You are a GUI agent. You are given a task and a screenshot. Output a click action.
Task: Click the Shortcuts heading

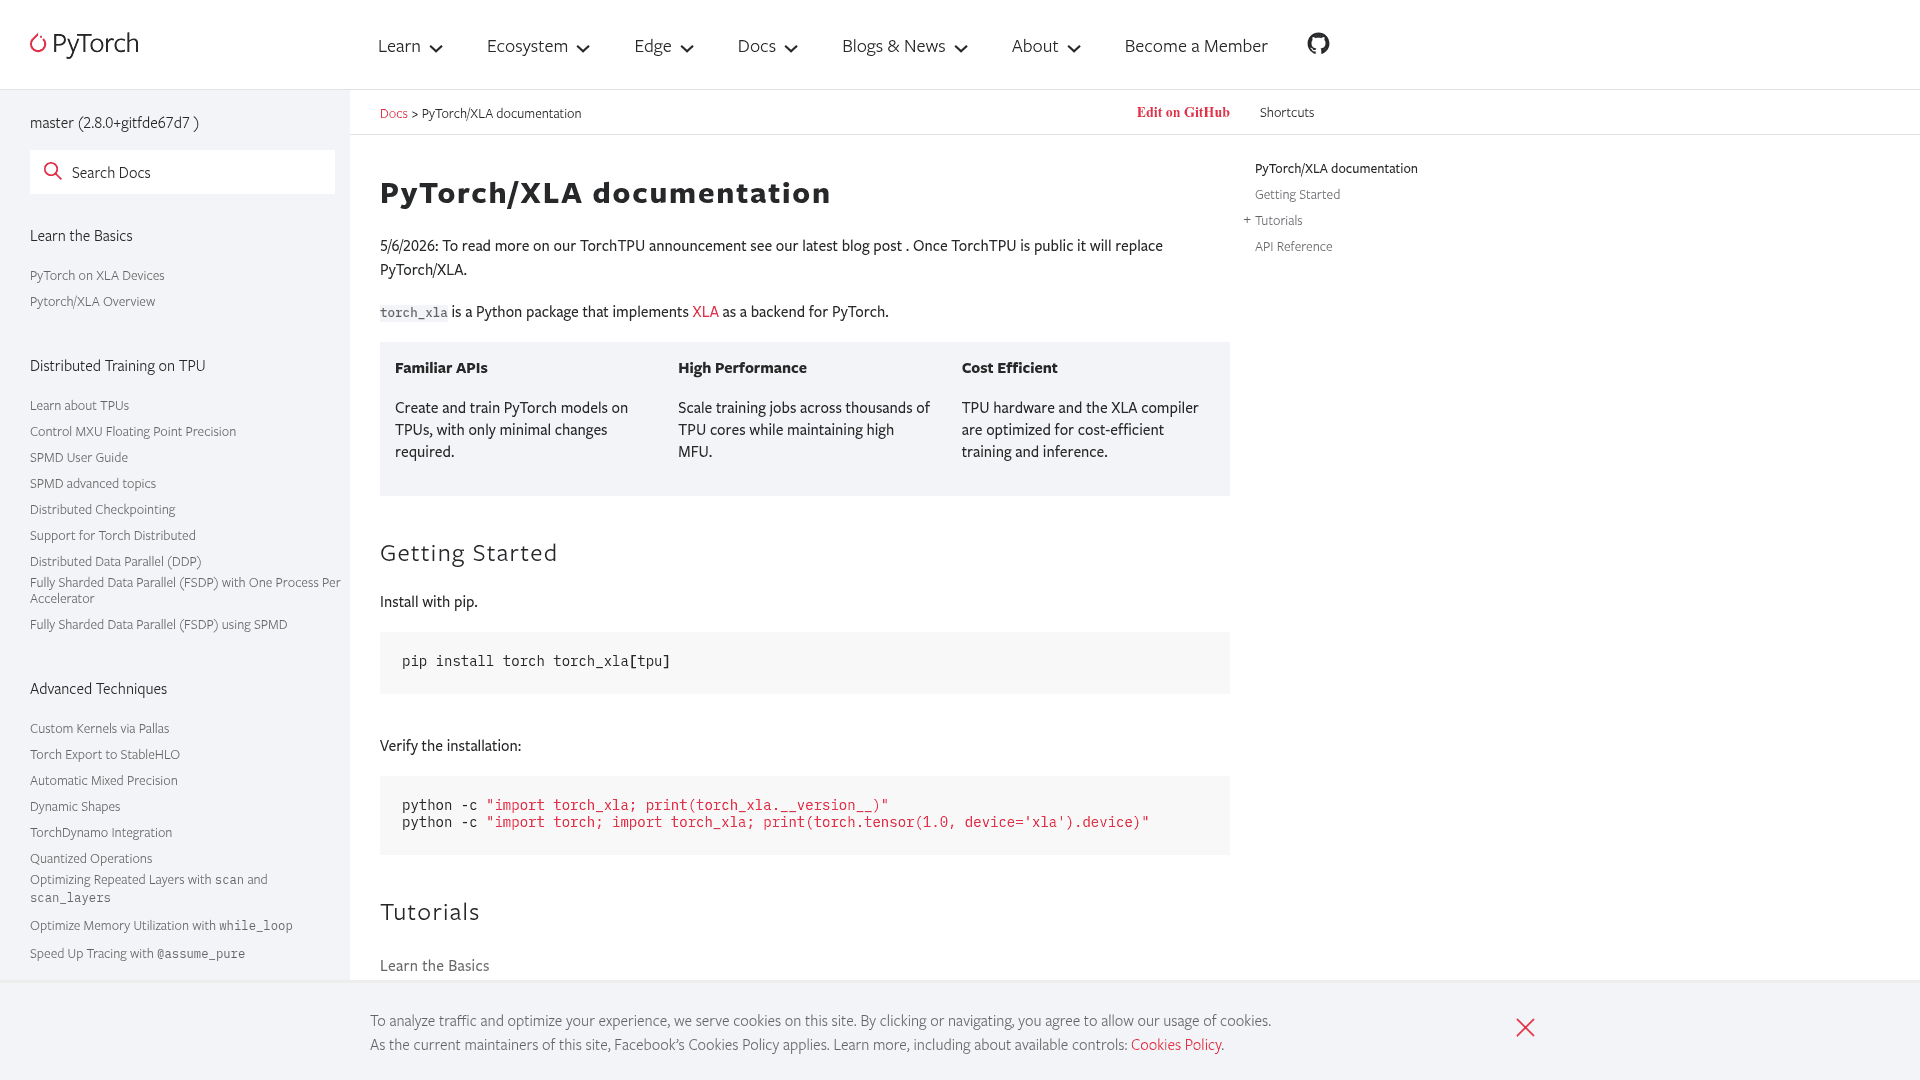pos(1287,113)
